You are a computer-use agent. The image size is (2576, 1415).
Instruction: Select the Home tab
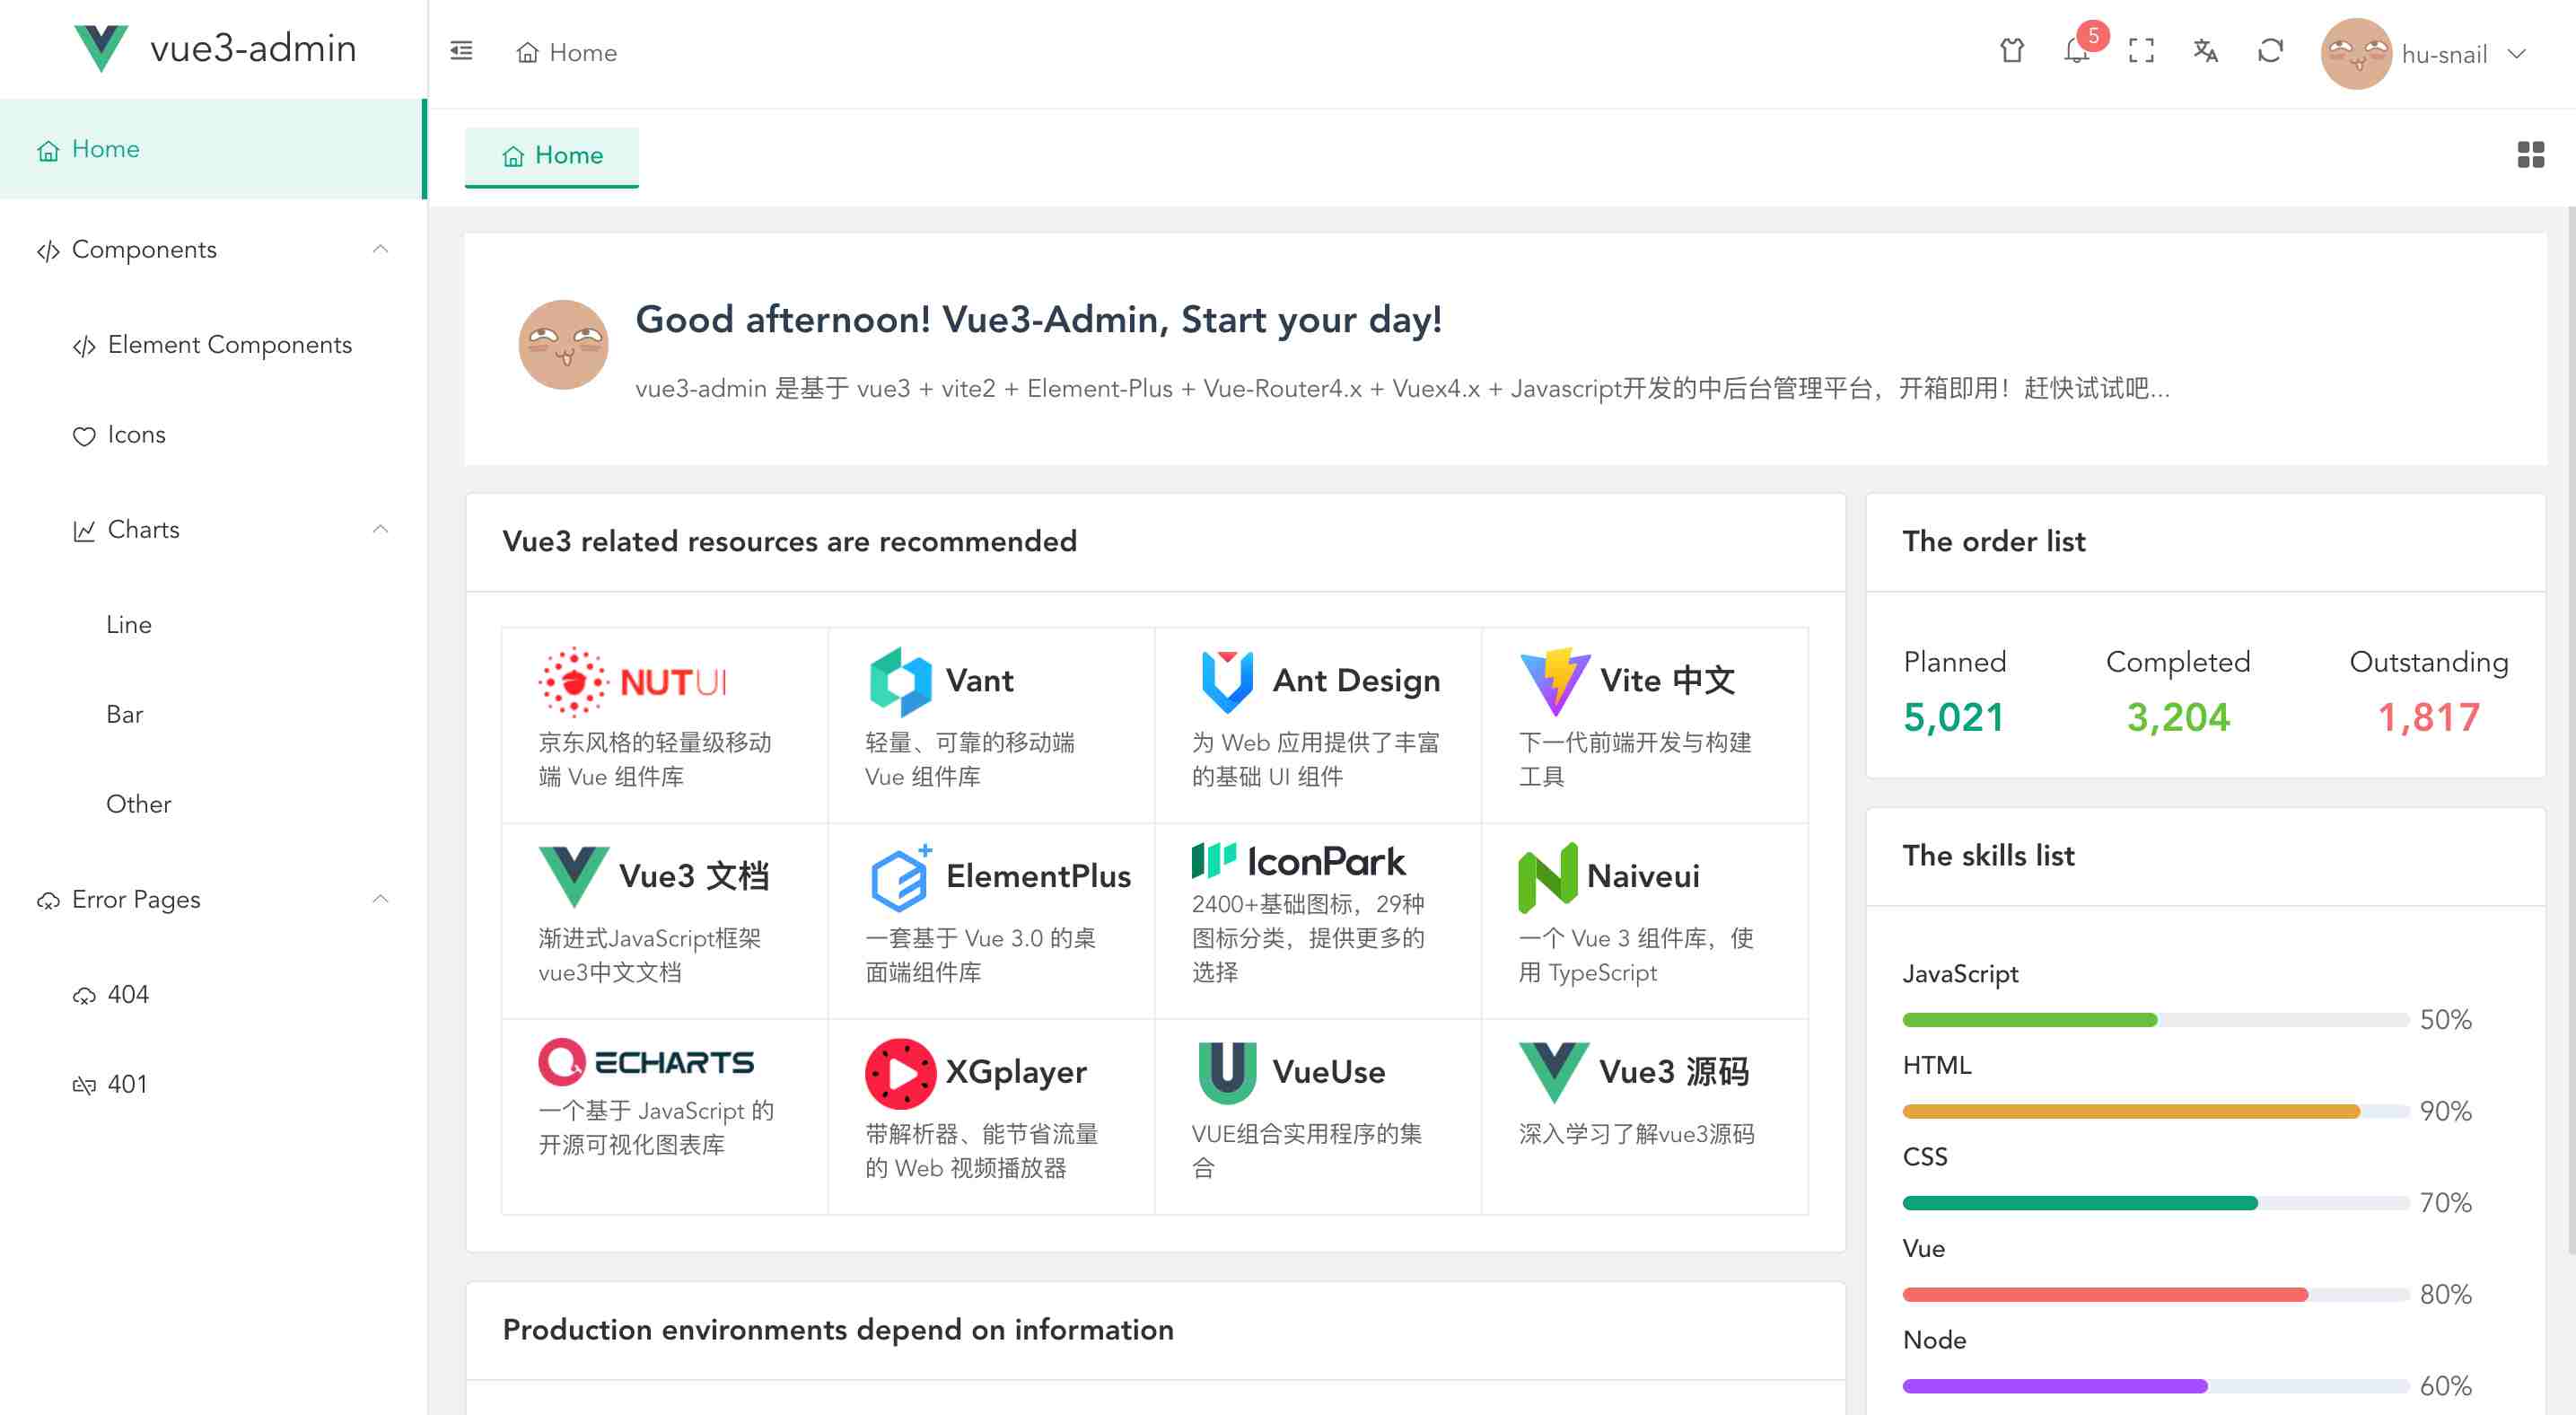(x=552, y=156)
